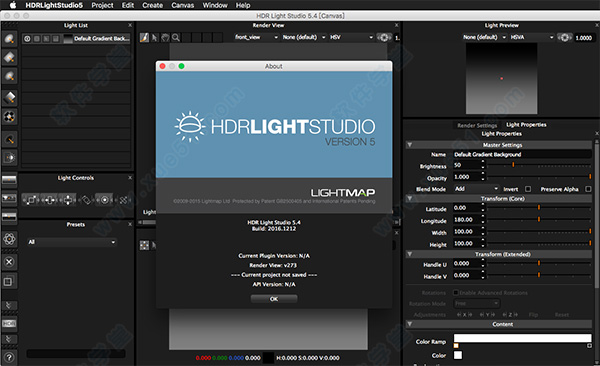Add the third round light in left toolbar

9,77
